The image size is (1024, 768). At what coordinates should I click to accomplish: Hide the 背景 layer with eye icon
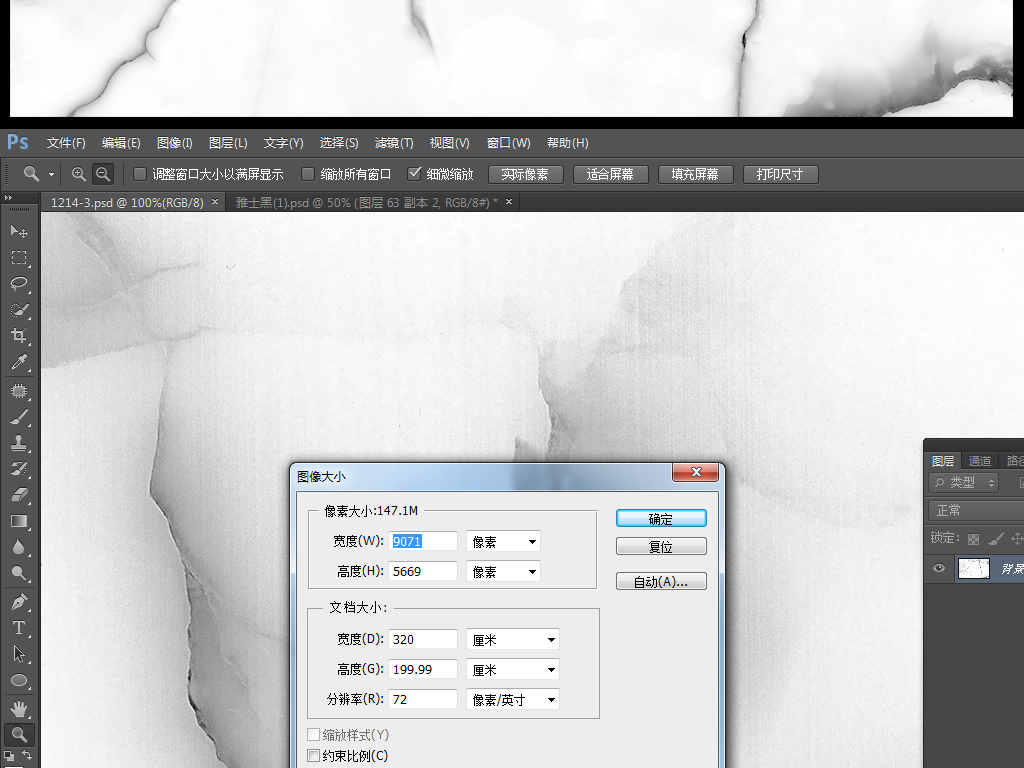pos(939,568)
